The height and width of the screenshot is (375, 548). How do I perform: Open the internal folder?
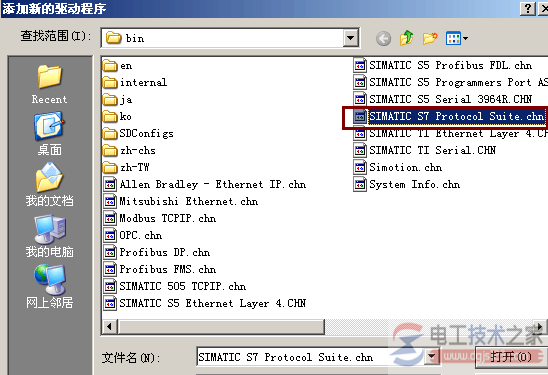tap(135, 82)
